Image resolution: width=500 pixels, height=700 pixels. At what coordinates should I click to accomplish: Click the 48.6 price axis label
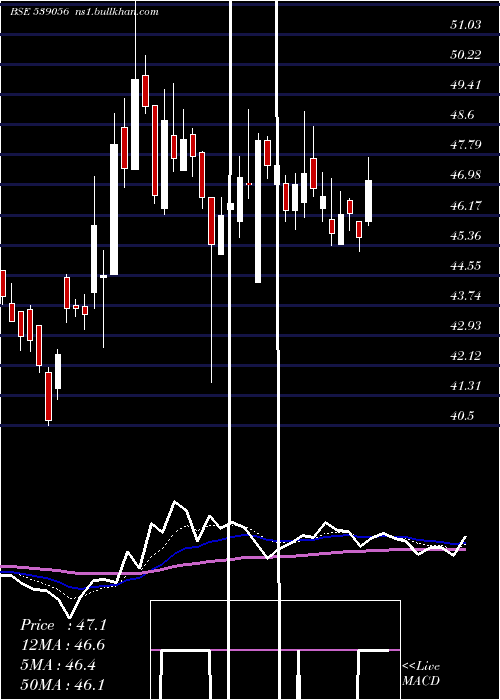462,115
